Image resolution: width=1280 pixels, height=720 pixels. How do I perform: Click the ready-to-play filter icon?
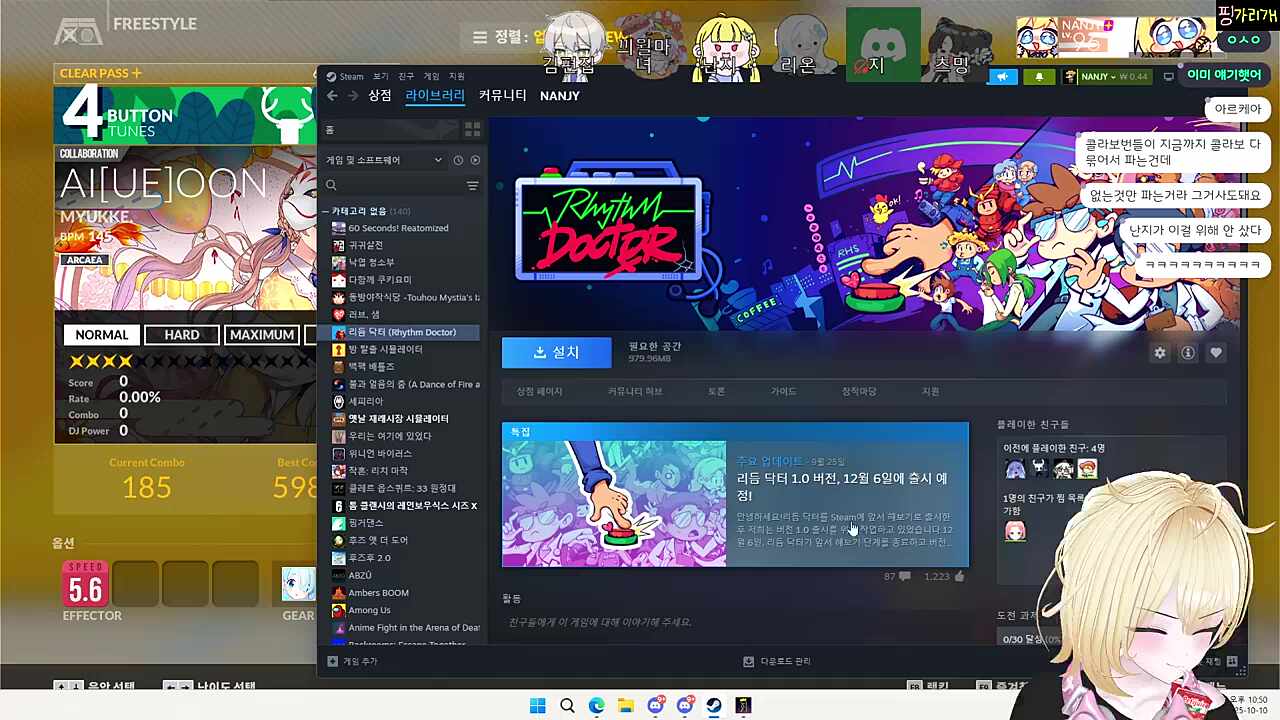click(475, 160)
